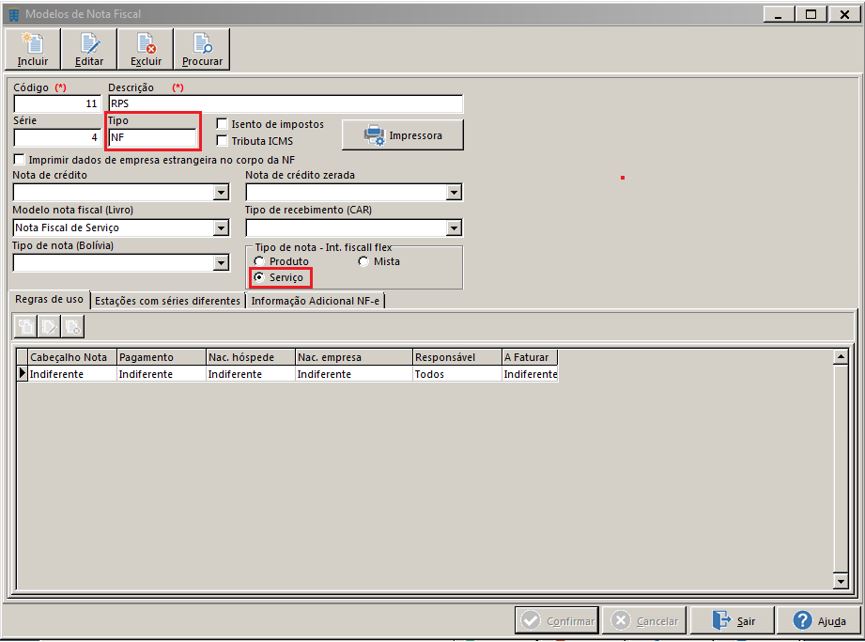
Task: Expand the Tipo de nota (Bolívia) dropdown
Action: point(221,263)
